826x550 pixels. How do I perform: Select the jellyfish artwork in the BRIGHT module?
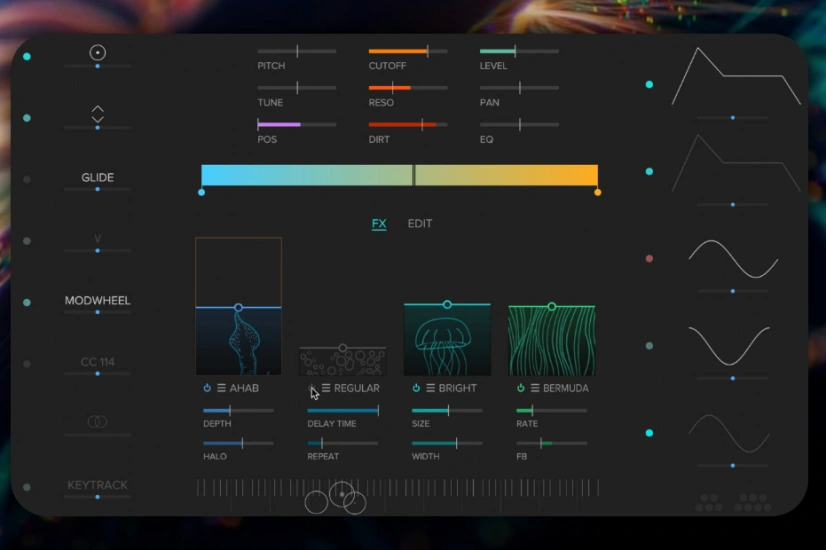point(447,340)
